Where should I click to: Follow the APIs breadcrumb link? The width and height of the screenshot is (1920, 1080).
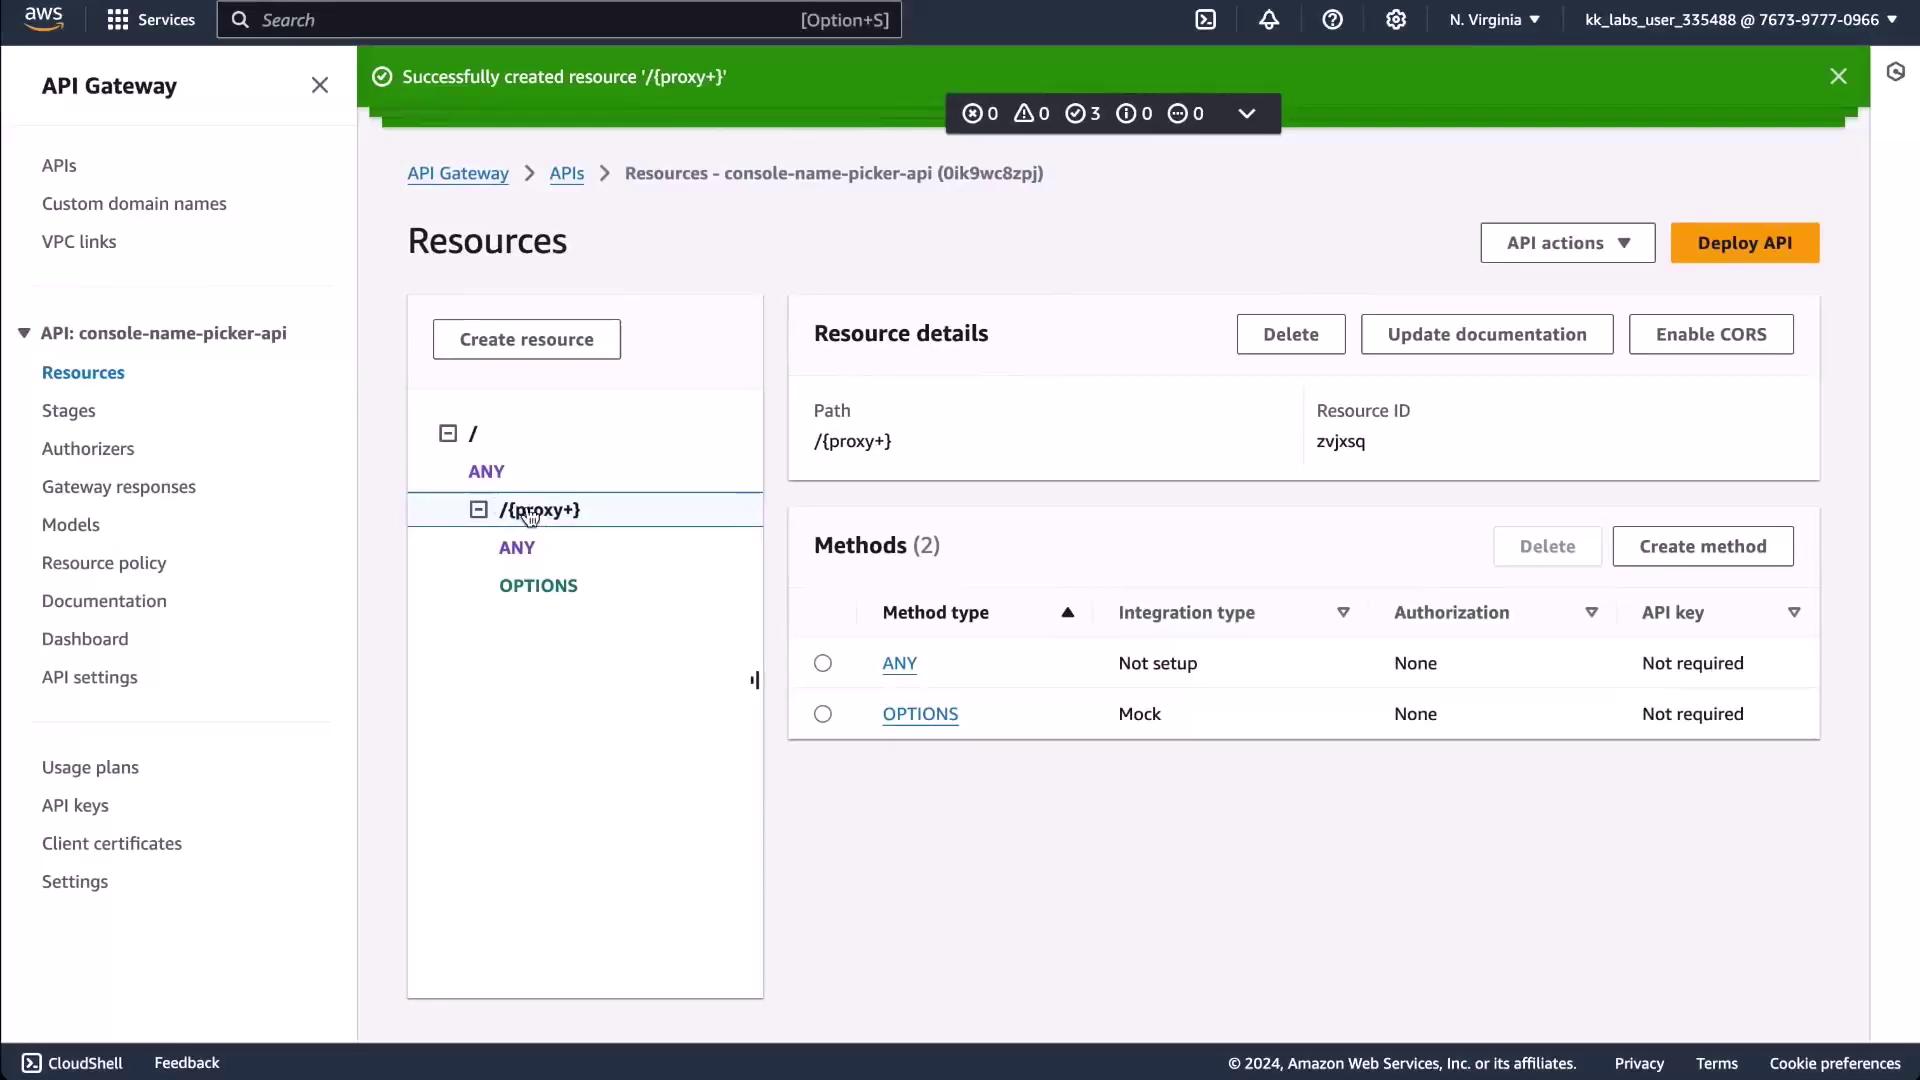567,173
